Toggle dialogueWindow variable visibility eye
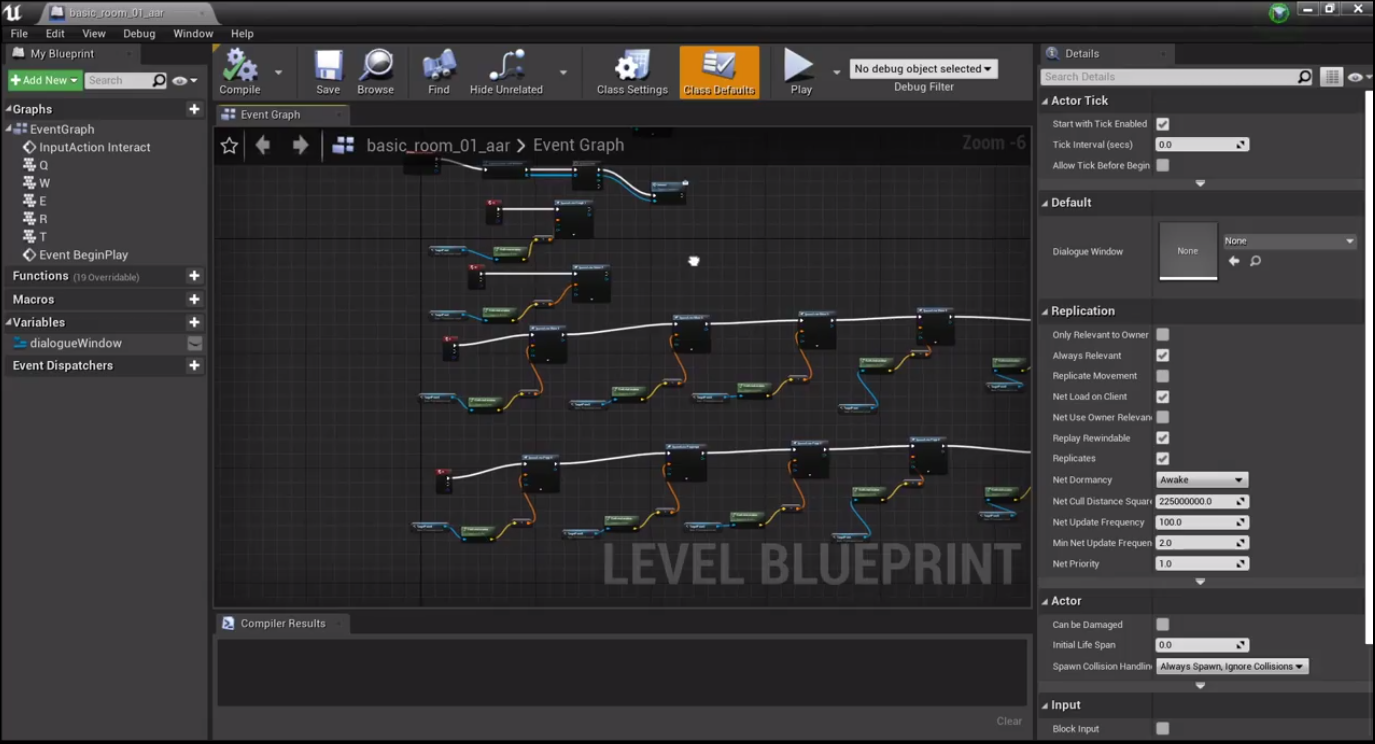Screen dimensions: 1375x744 click(x=195, y=343)
